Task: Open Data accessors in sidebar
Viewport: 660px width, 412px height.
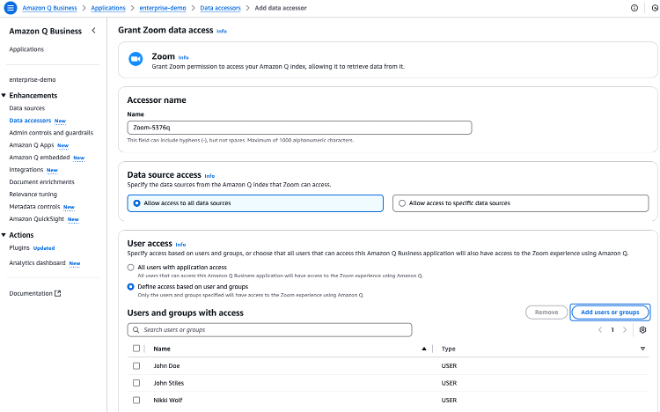Action: tap(30, 120)
